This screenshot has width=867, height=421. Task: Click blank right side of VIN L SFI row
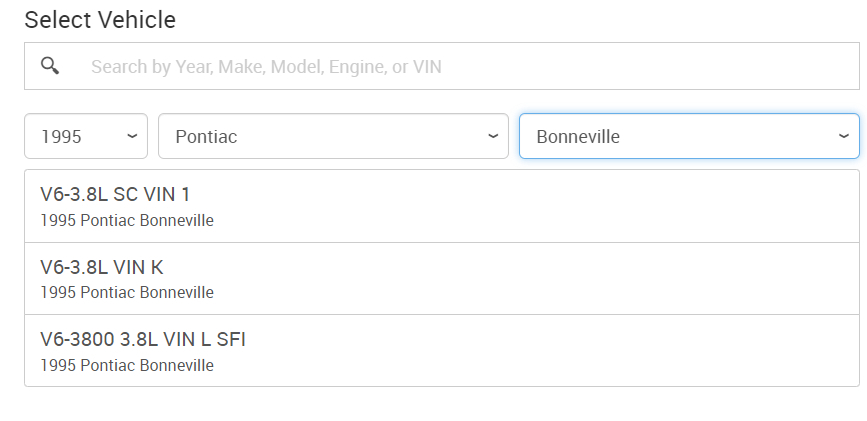tap(650, 351)
